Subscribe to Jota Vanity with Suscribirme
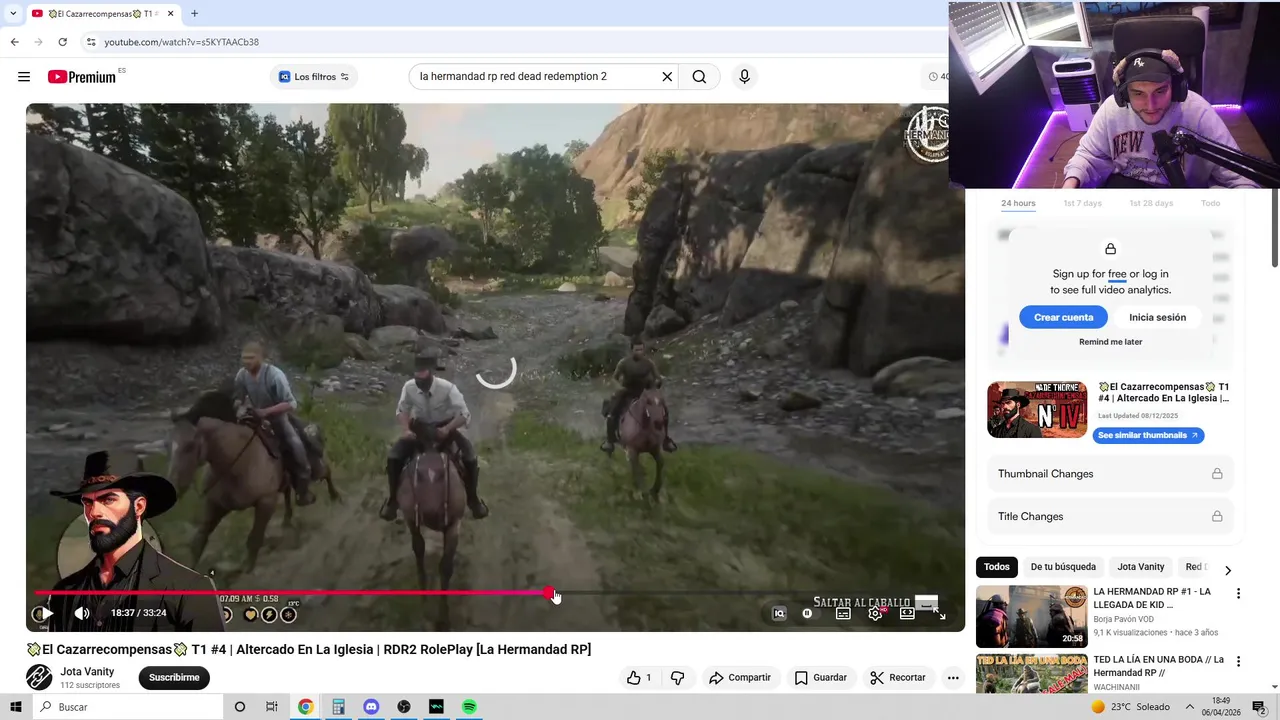 174,678
